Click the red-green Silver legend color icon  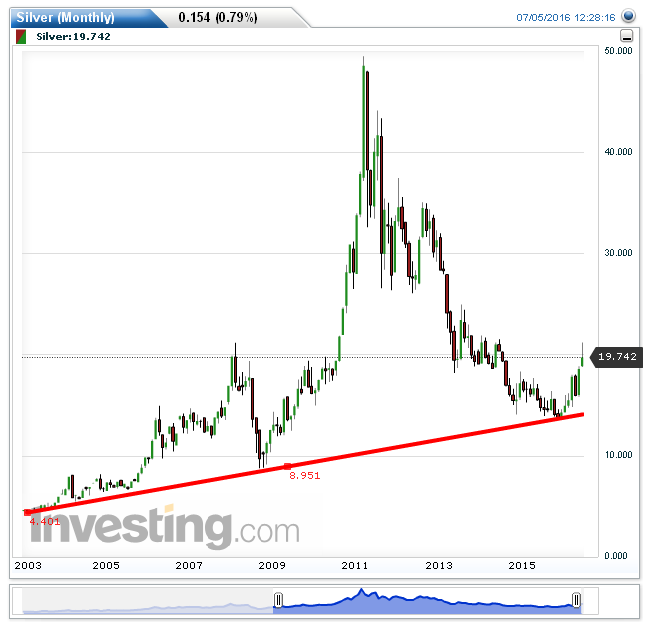pos(21,36)
